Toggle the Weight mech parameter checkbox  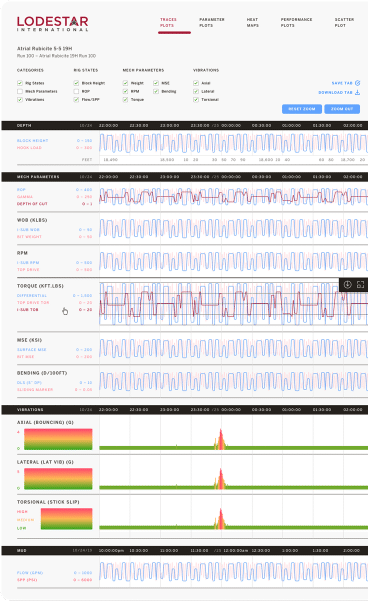[125, 83]
